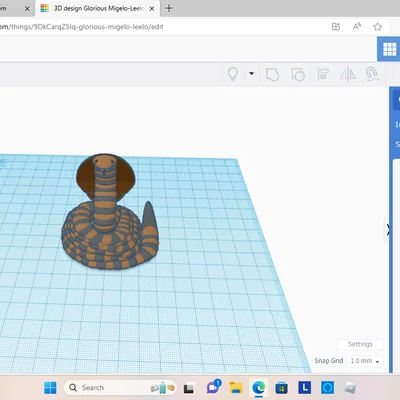400x400 pixels.
Task: Open the dropdown arrow next to light bulb
Action: click(x=251, y=74)
